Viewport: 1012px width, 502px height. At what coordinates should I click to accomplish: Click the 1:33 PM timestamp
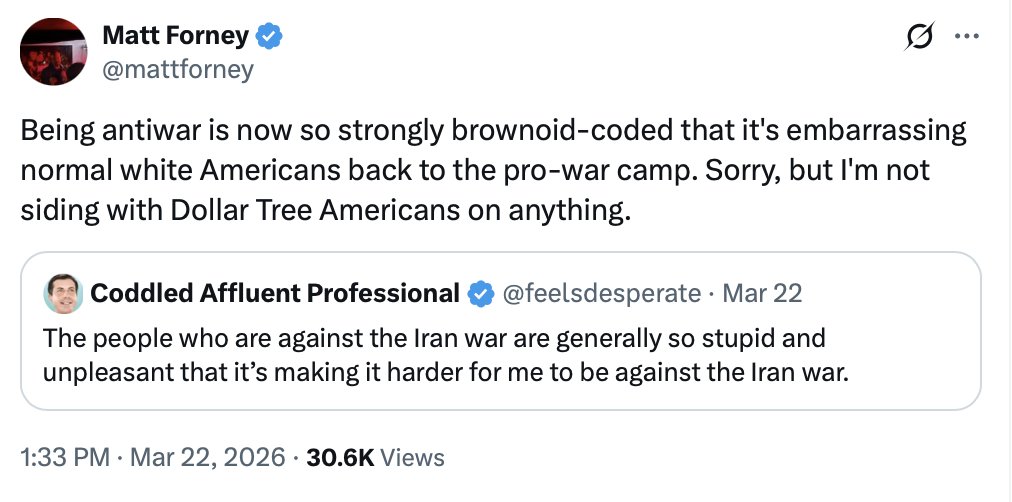[x=64, y=457]
